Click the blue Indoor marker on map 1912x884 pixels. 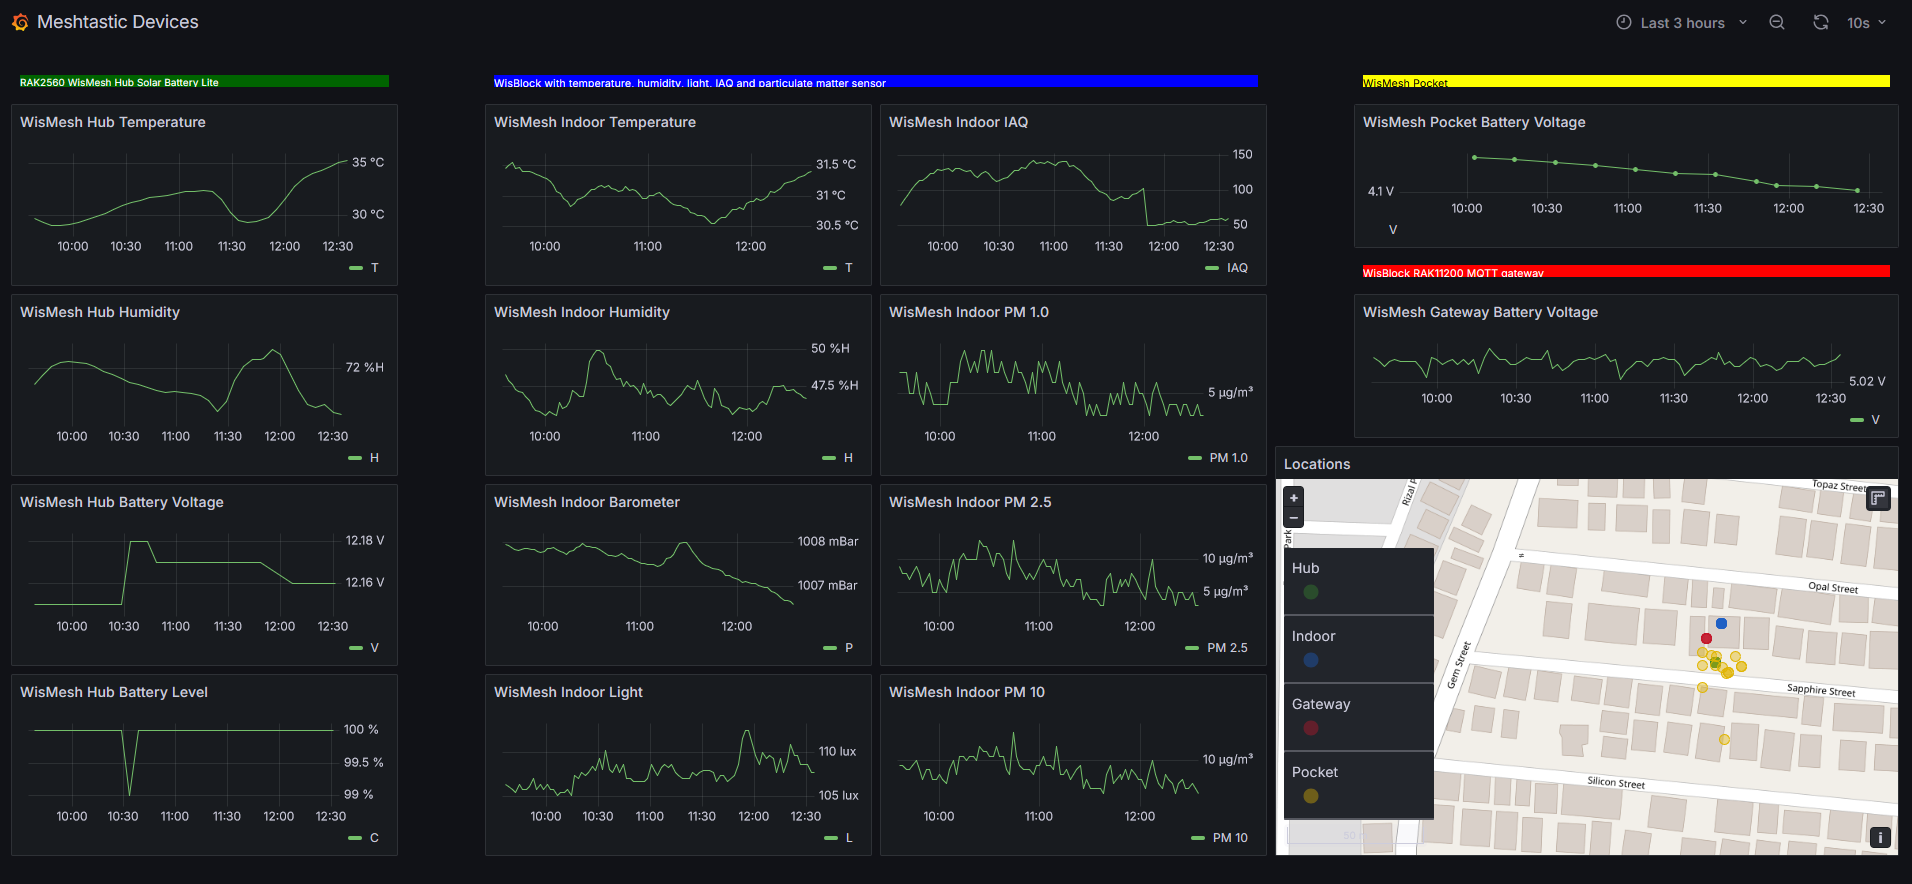click(x=1721, y=623)
